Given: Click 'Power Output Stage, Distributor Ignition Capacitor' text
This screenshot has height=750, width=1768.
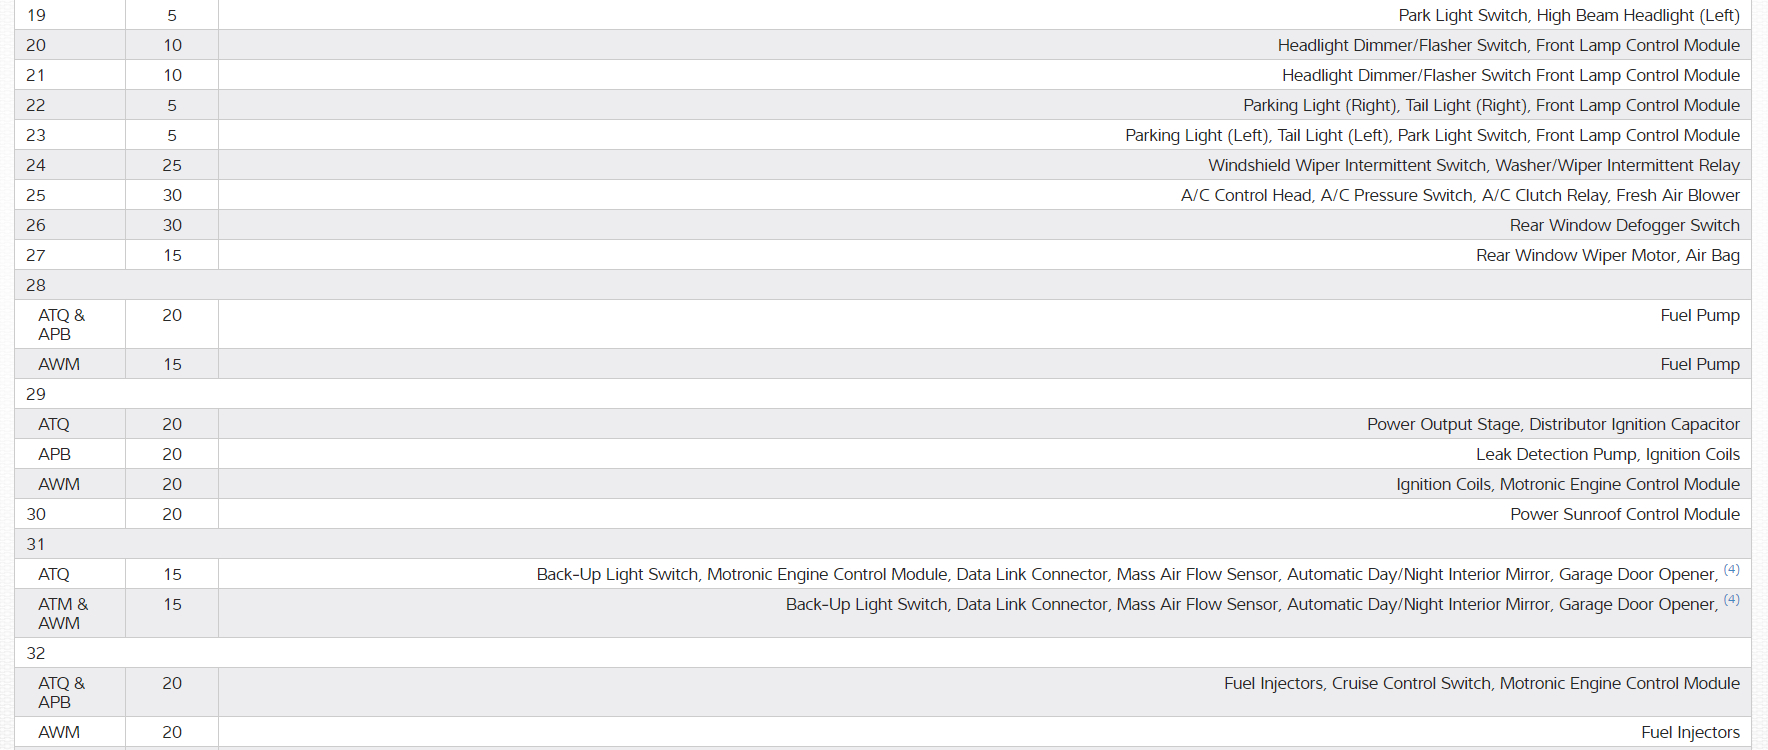Looking at the screenshot, I should point(1553,424).
